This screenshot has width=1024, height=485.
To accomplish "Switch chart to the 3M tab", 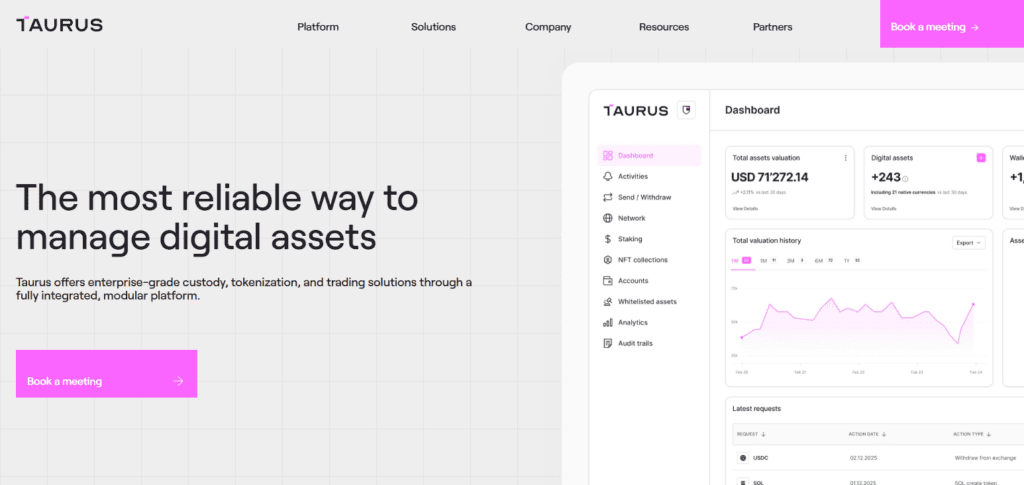I will (795, 260).
